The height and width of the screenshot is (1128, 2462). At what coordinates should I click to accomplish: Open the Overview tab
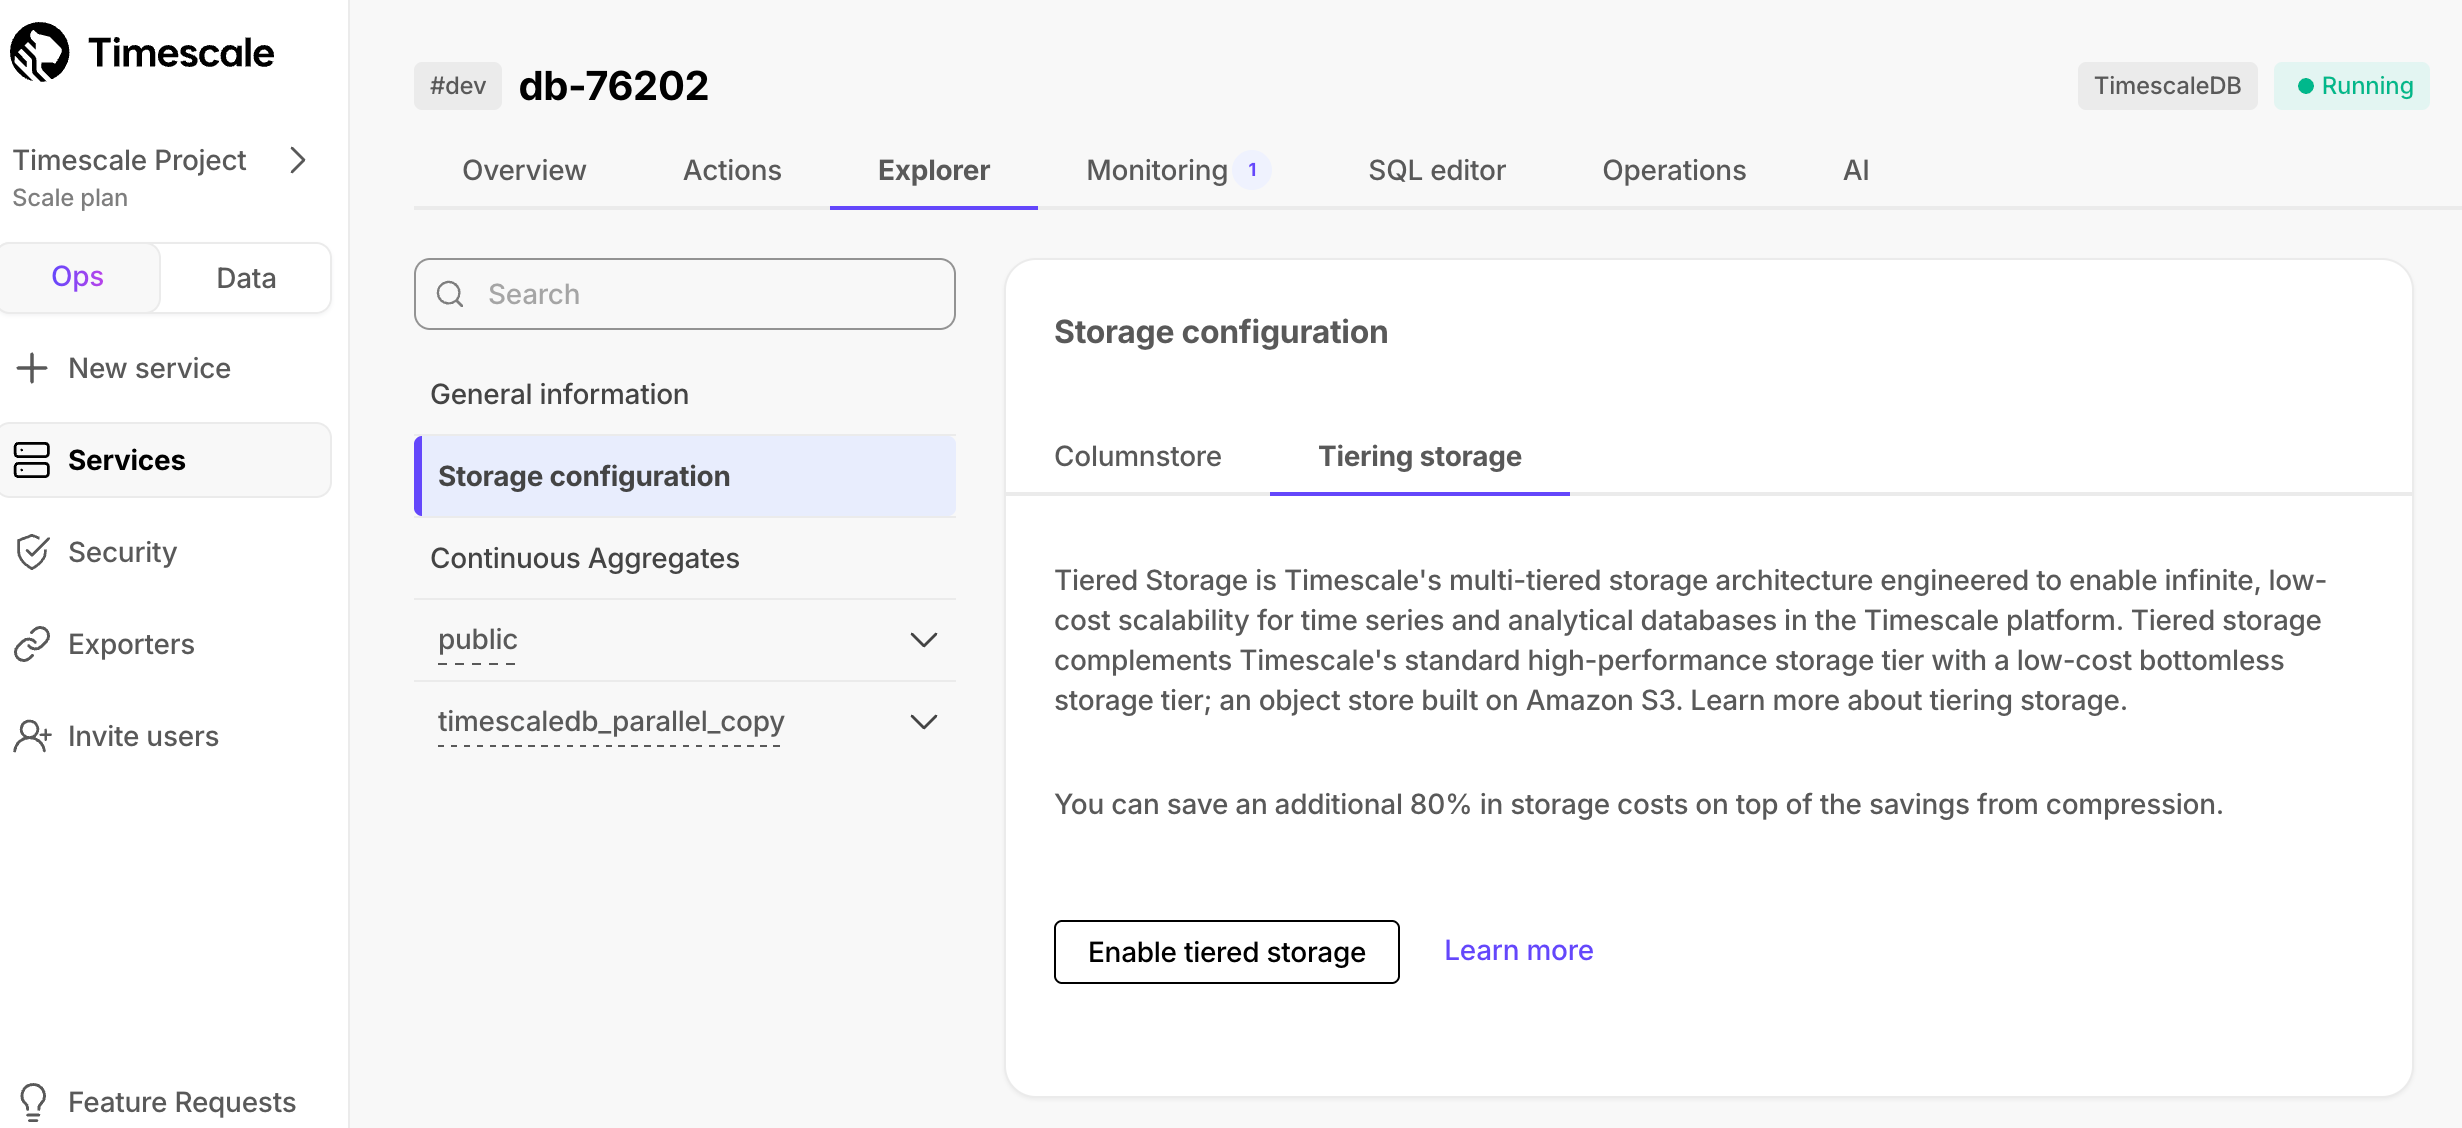[x=524, y=171]
